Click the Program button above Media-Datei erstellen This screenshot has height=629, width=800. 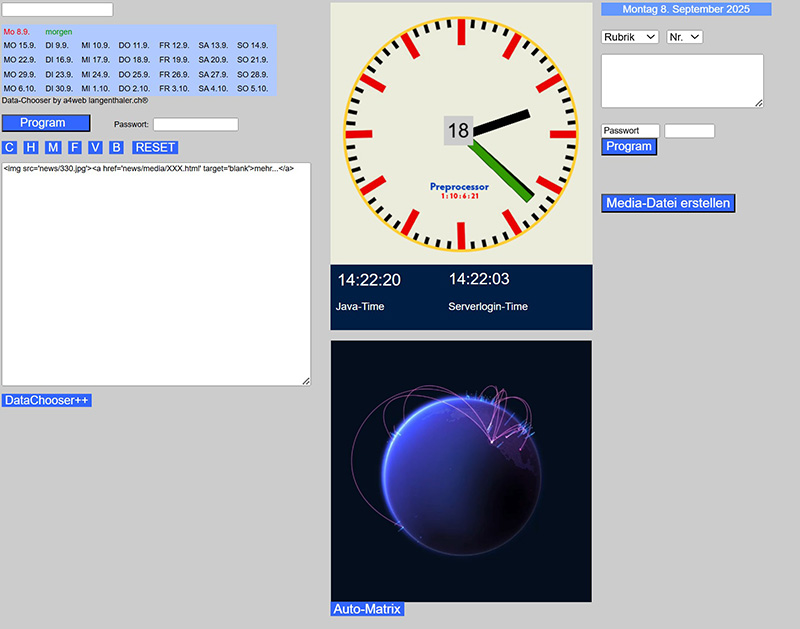[629, 146]
